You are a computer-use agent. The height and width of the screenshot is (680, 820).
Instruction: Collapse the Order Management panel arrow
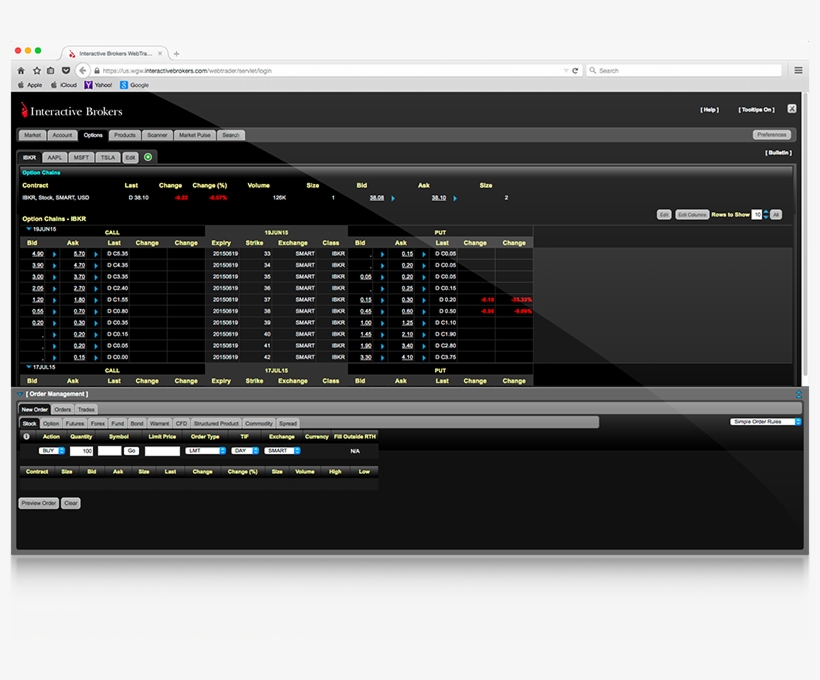point(20,394)
